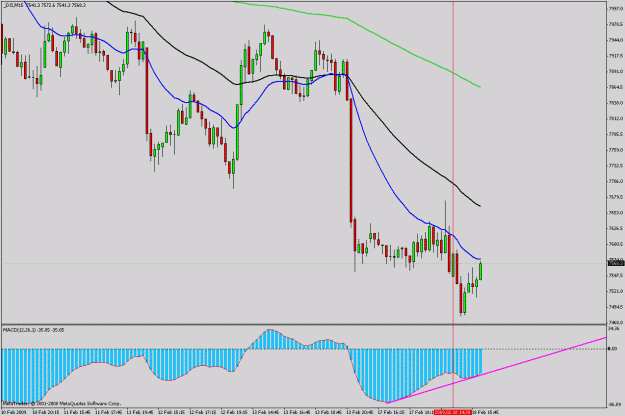Click the horizontal dotted current price line
625x416 pixels.
(x=303, y=263)
